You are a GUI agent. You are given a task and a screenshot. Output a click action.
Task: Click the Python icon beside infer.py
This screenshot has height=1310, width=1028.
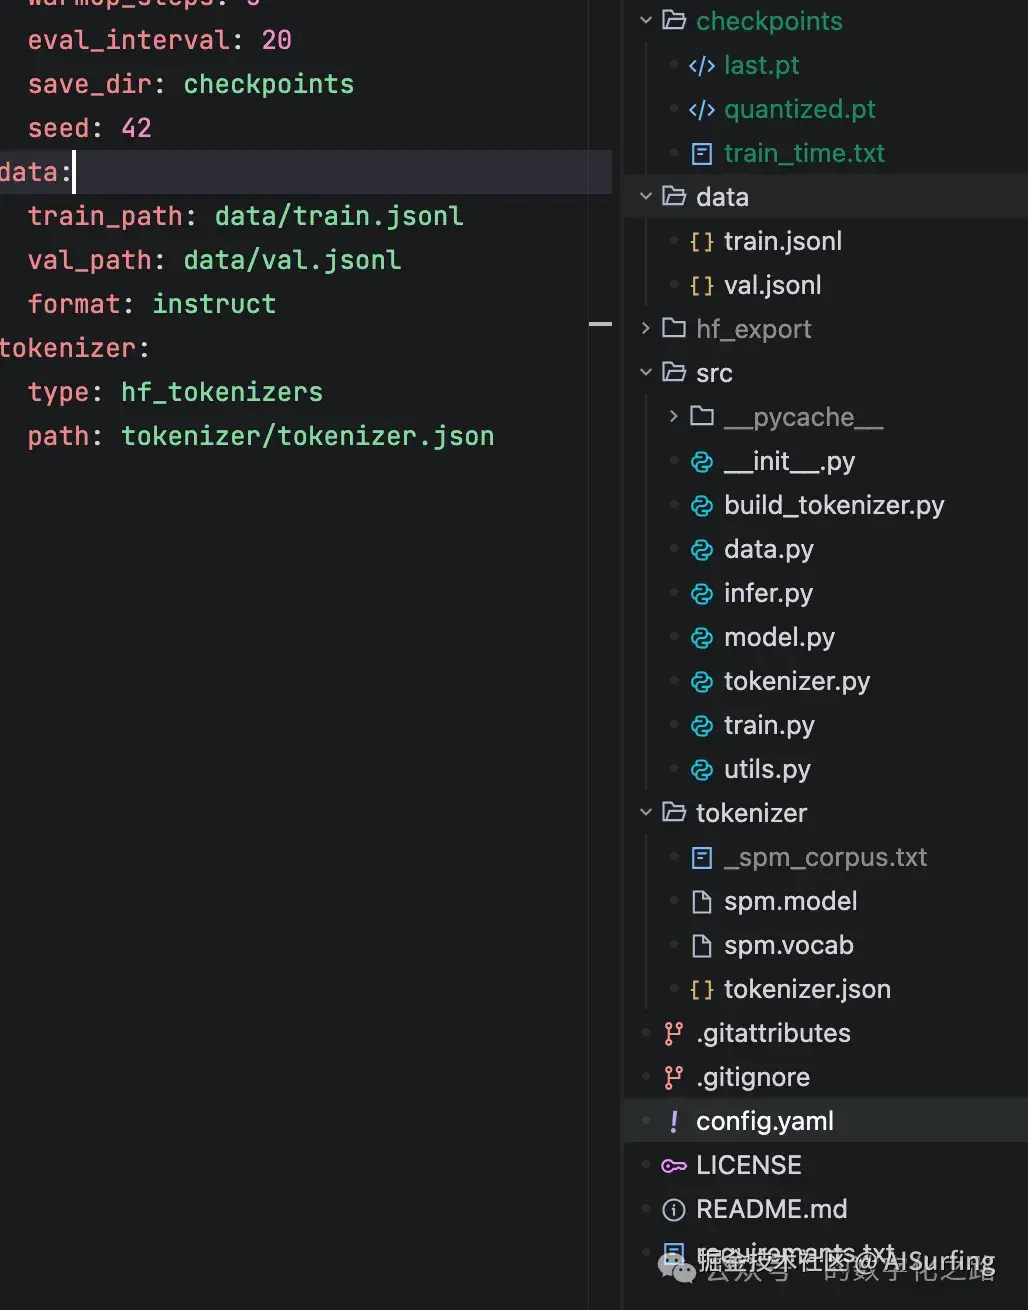point(702,593)
